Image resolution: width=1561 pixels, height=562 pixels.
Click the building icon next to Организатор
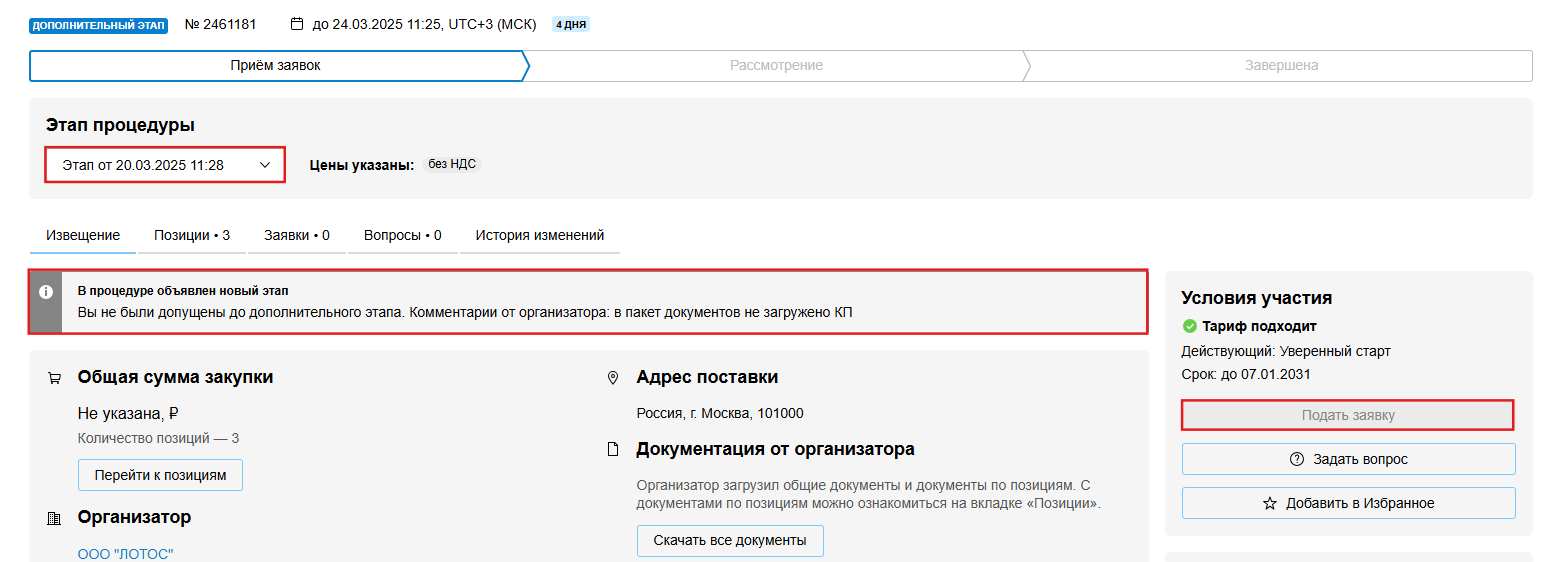click(54, 518)
